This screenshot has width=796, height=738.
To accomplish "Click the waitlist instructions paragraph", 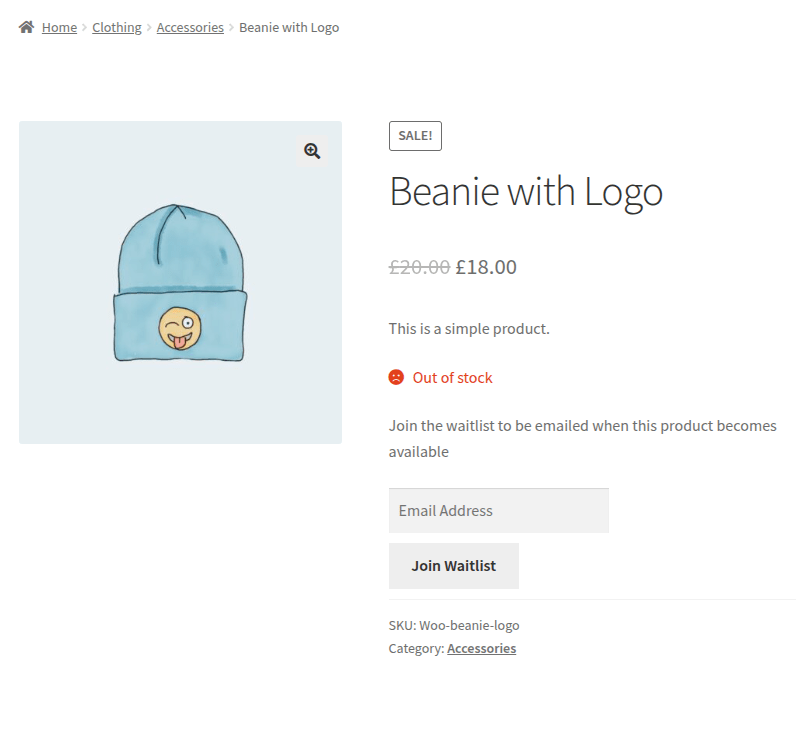I will tap(582, 438).
